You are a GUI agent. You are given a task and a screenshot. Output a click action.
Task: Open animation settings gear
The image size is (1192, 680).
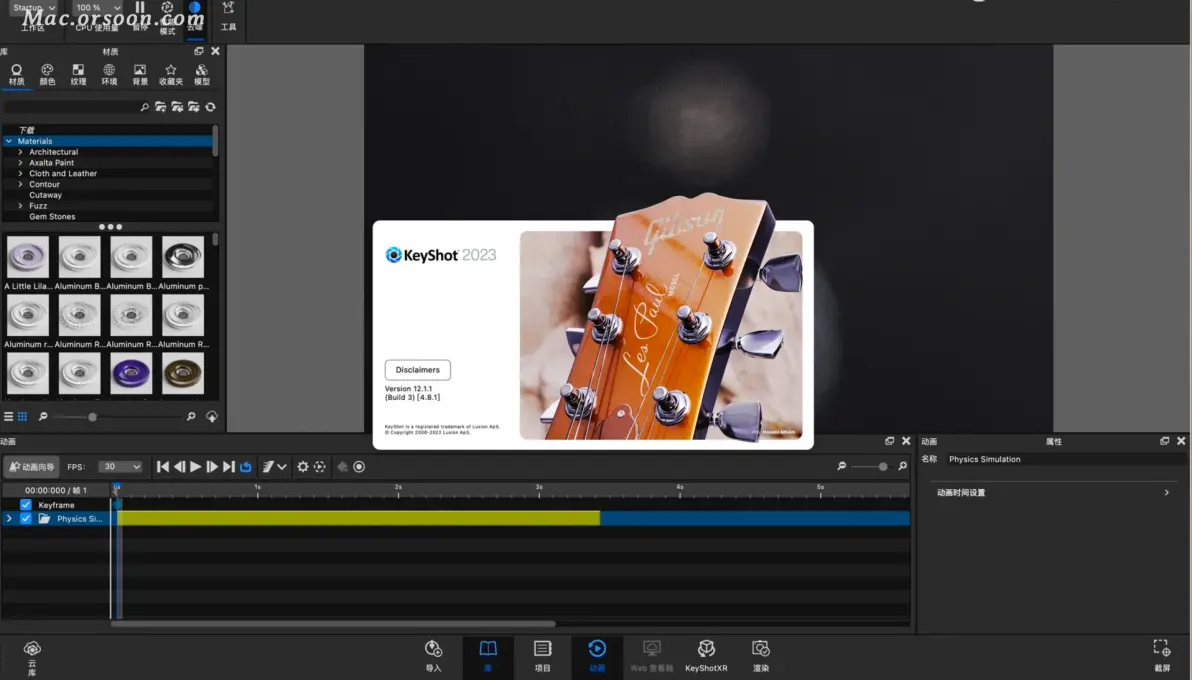(x=303, y=467)
